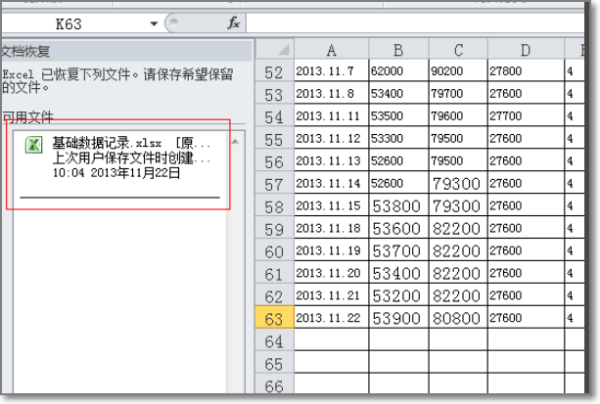Click cell with date 2013.11.14
The image size is (600, 404).
331,183
